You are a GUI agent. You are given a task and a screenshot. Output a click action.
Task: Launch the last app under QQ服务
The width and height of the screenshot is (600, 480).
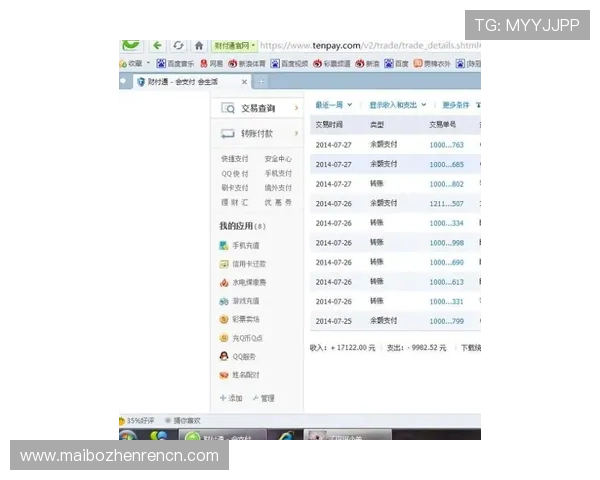click(x=240, y=375)
